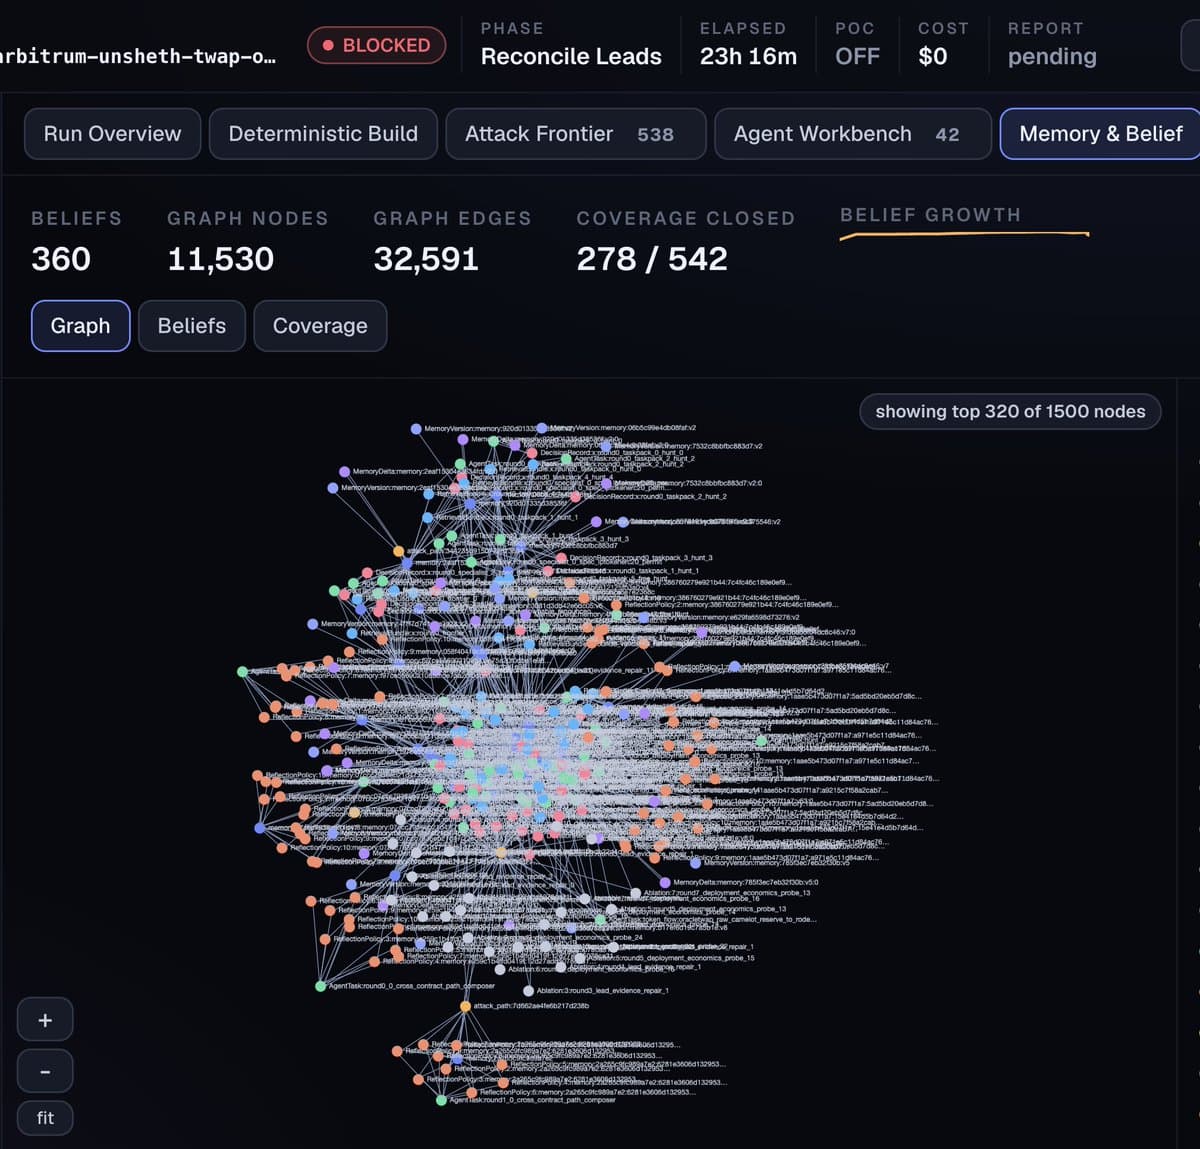Zoom in with the plus button
Image resolution: width=1200 pixels, height=1149 pixels.
45,1020
